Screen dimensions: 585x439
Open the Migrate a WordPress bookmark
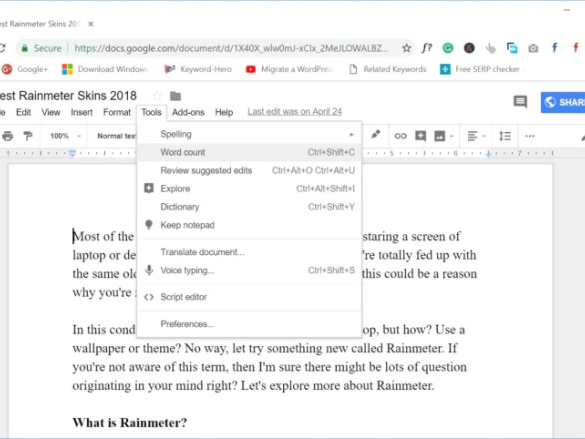(x=288, y=69)
